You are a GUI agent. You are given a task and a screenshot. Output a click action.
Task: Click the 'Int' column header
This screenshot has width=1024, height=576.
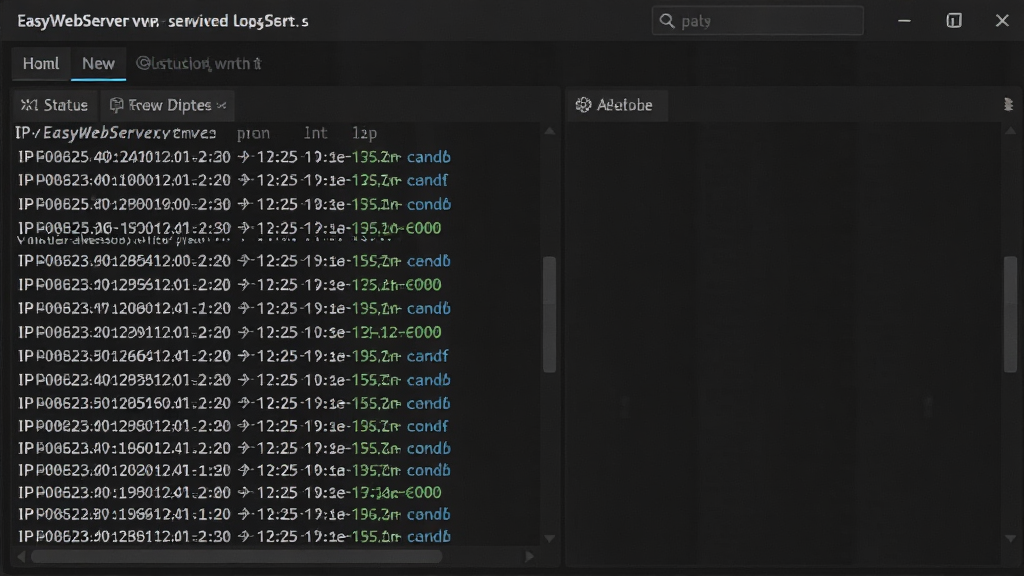[x=315, y=133]
